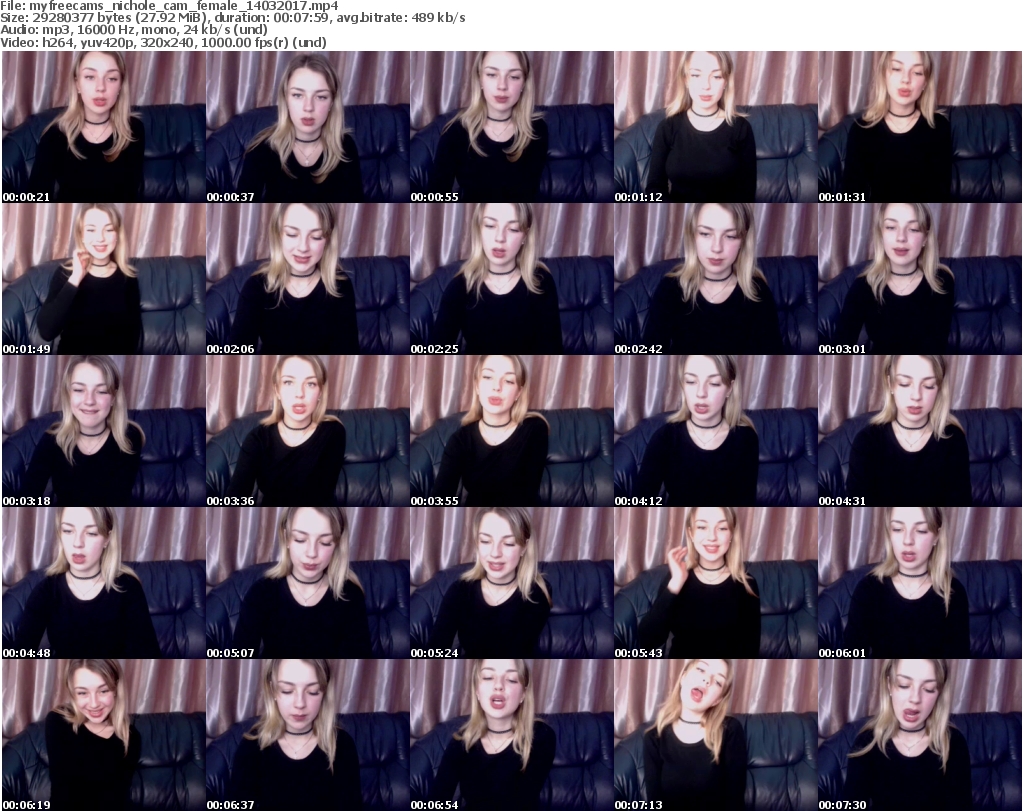
Task: Select the frame thumbnail at 00:01:31
Action: 920,127
